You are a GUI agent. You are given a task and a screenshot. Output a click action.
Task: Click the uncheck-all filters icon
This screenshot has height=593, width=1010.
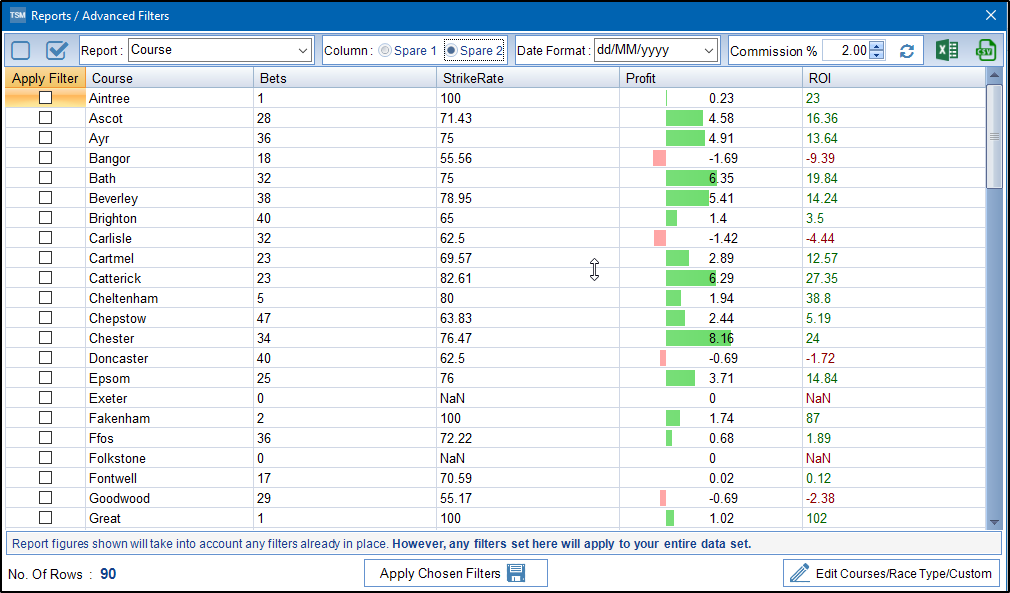point(21,50)
